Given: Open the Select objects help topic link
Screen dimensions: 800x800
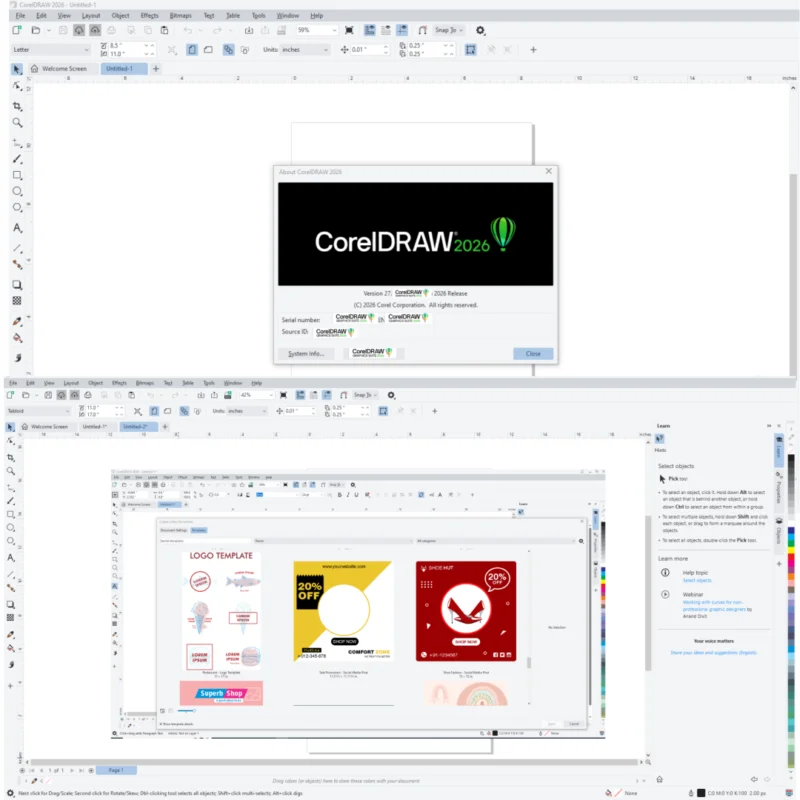Looking at the screenshot, I should pyautogui.click(x=697, y=580).
